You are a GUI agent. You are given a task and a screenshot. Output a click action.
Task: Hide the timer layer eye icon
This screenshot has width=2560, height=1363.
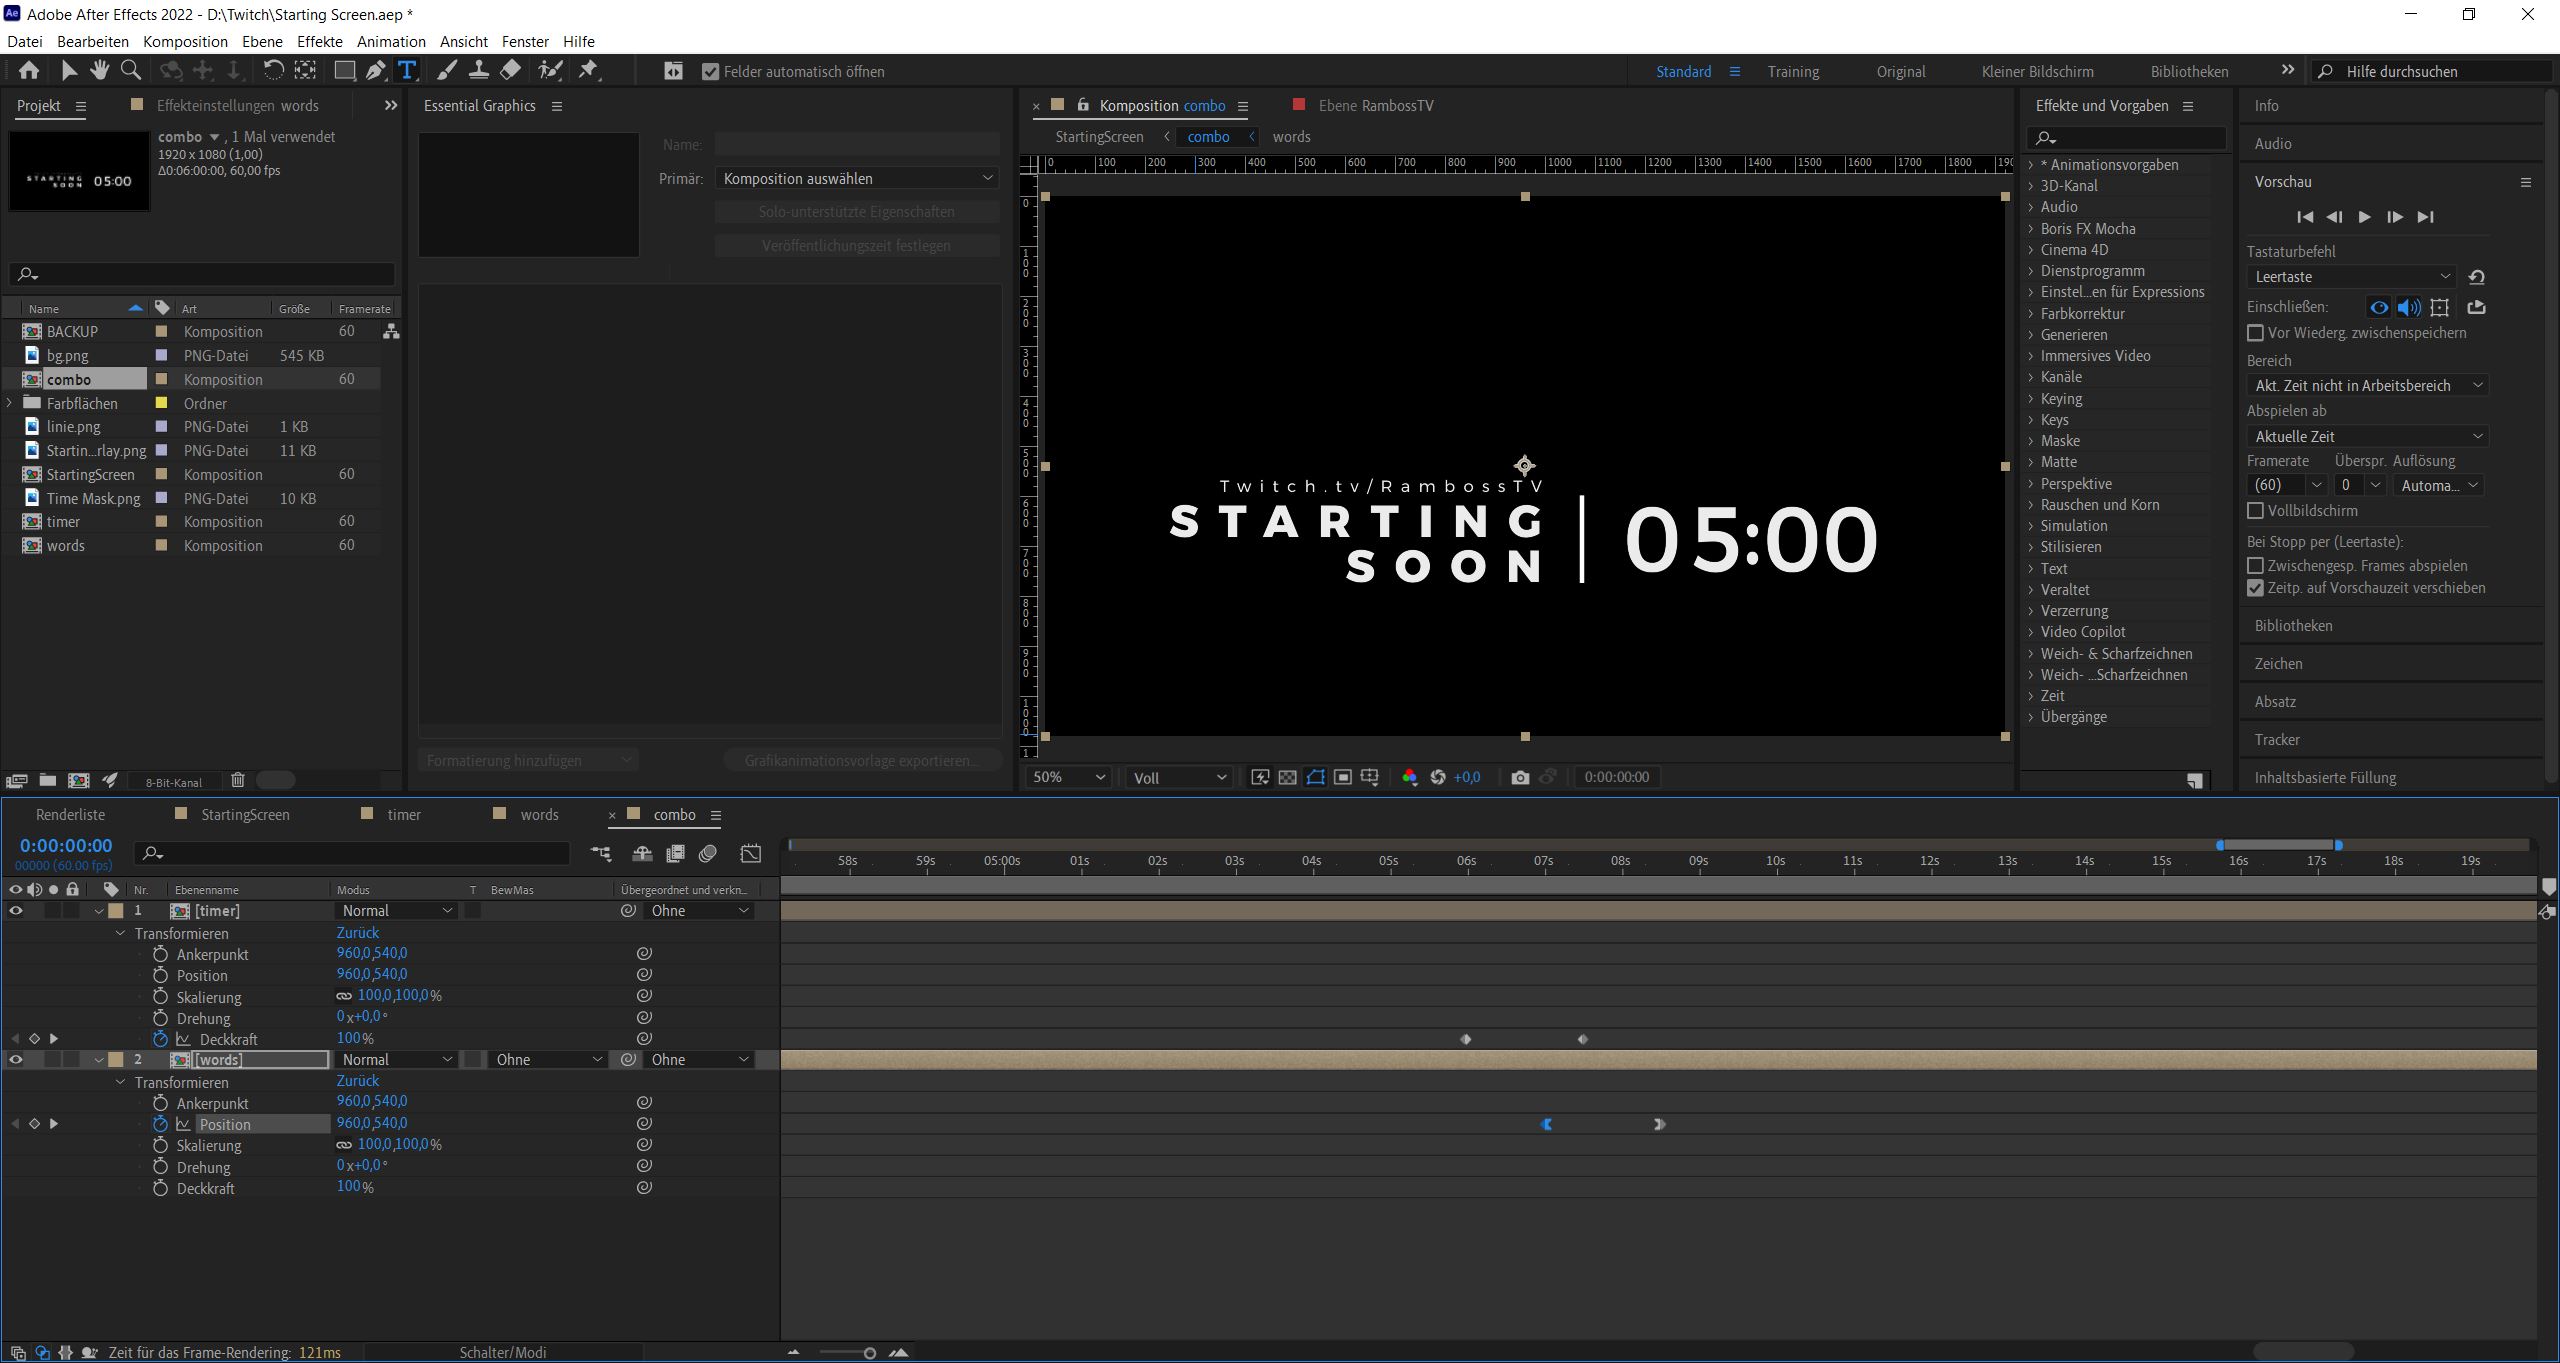coord(15,911)
